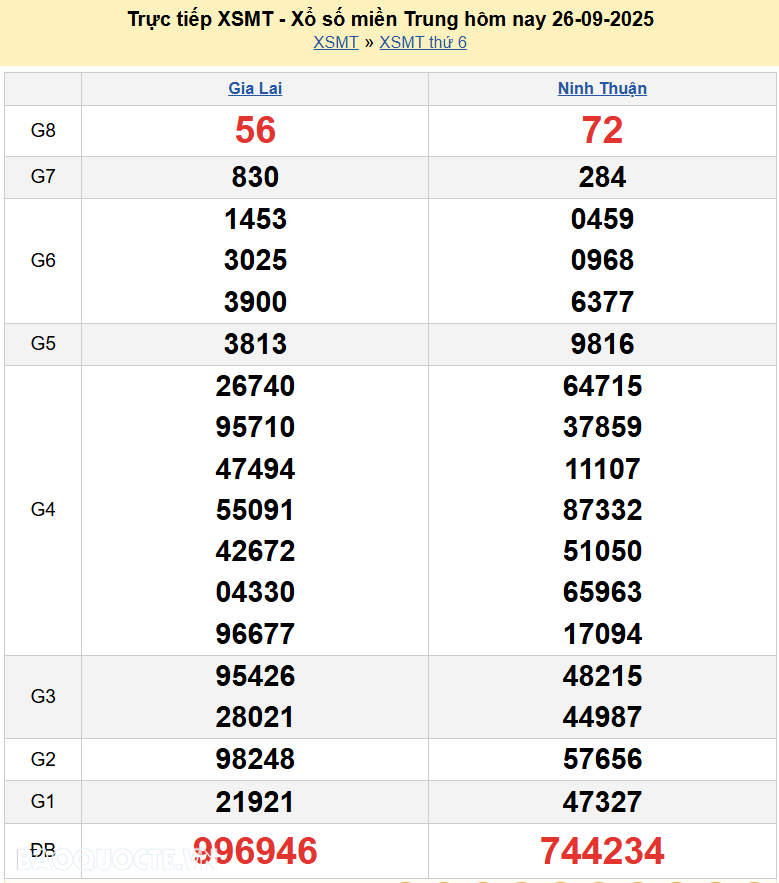
Task: Open the Gia Lai column header link
Action: [255, 88]
